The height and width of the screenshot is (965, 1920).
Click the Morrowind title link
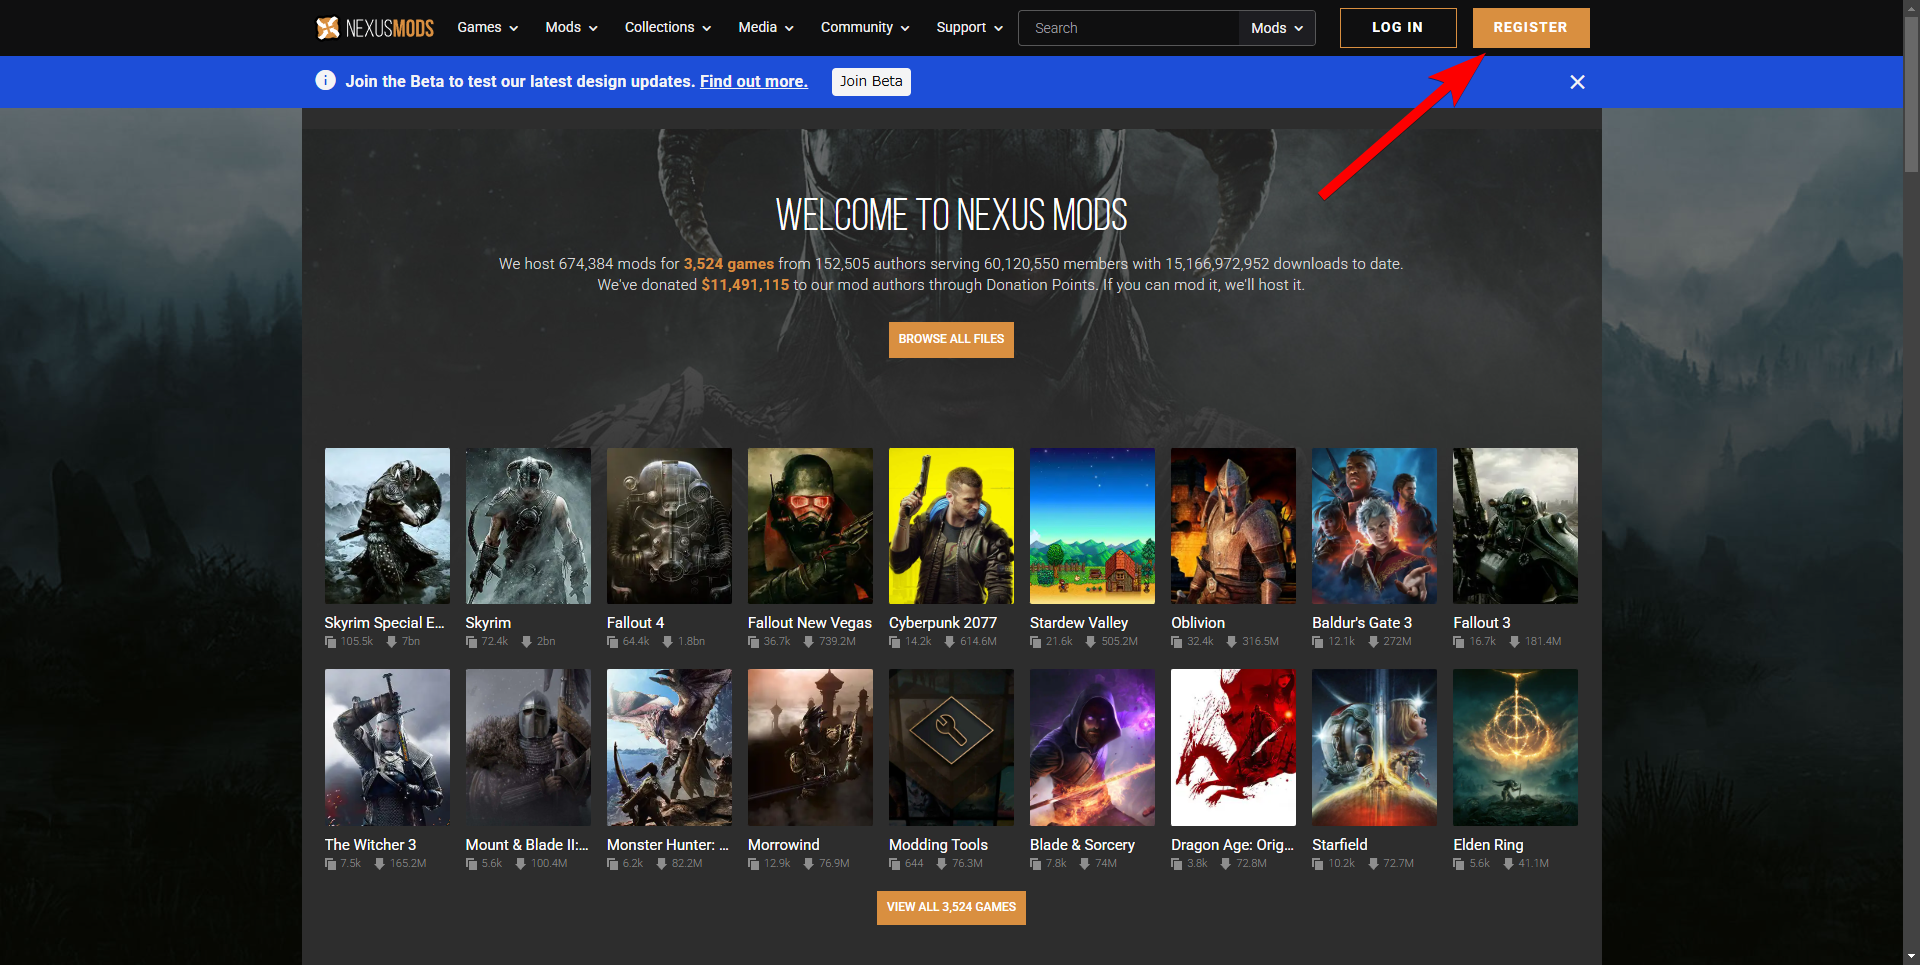coord(784,845)
